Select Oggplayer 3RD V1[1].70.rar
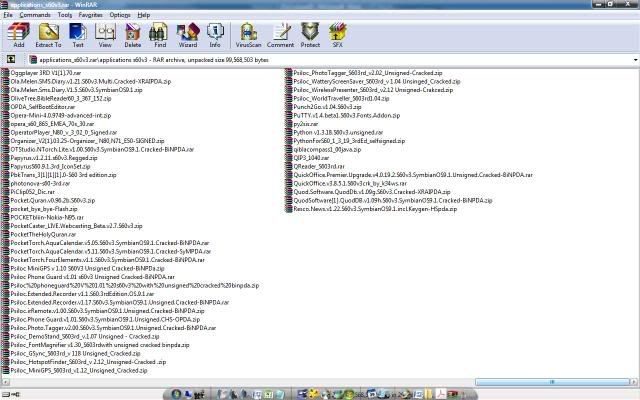The image size is (640, 400). [41, 73]
